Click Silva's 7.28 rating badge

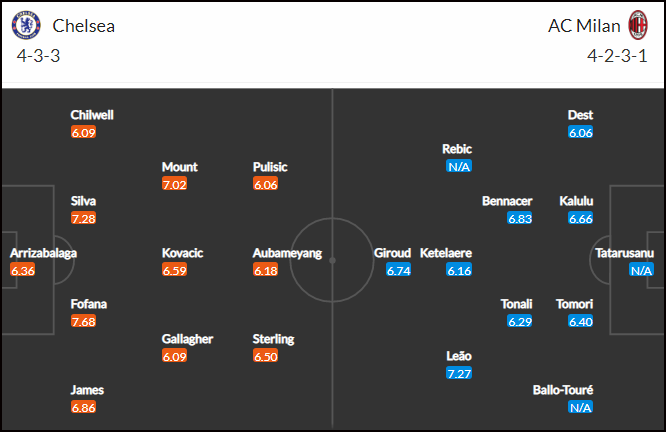pos(84,218)
